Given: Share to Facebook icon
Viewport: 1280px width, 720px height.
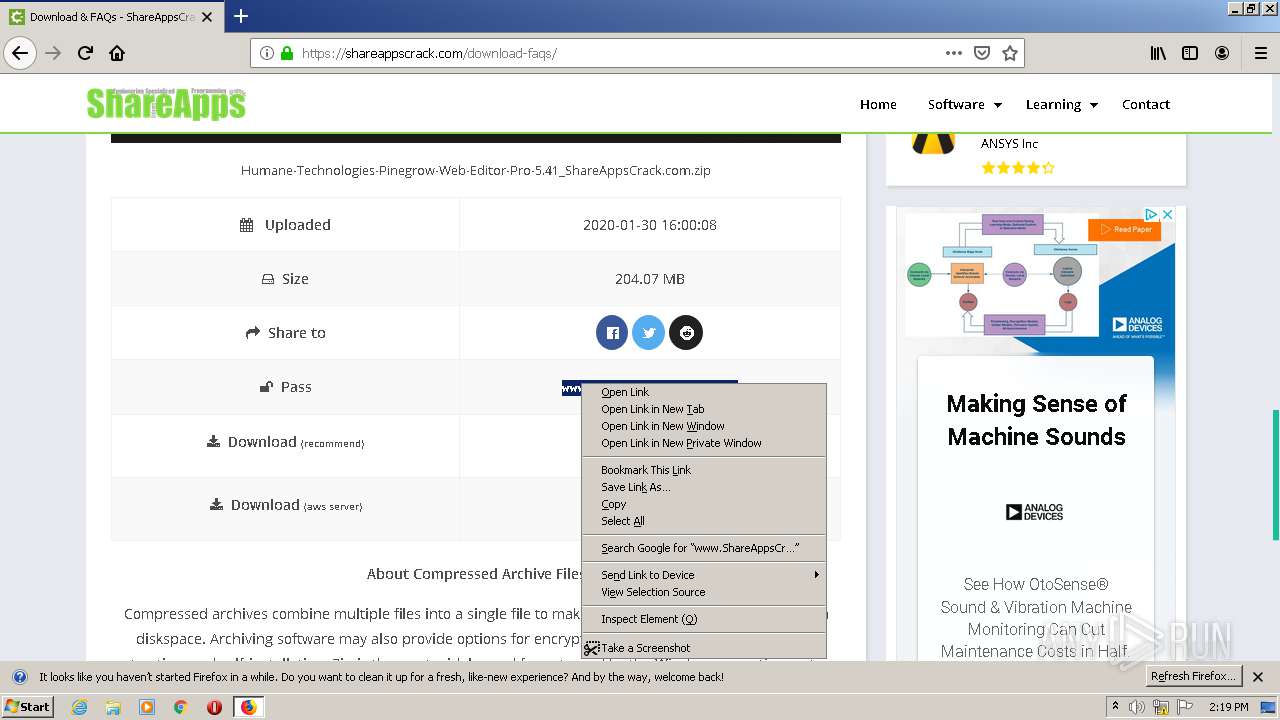Looking at the screenshot, I should pos(612,333).
